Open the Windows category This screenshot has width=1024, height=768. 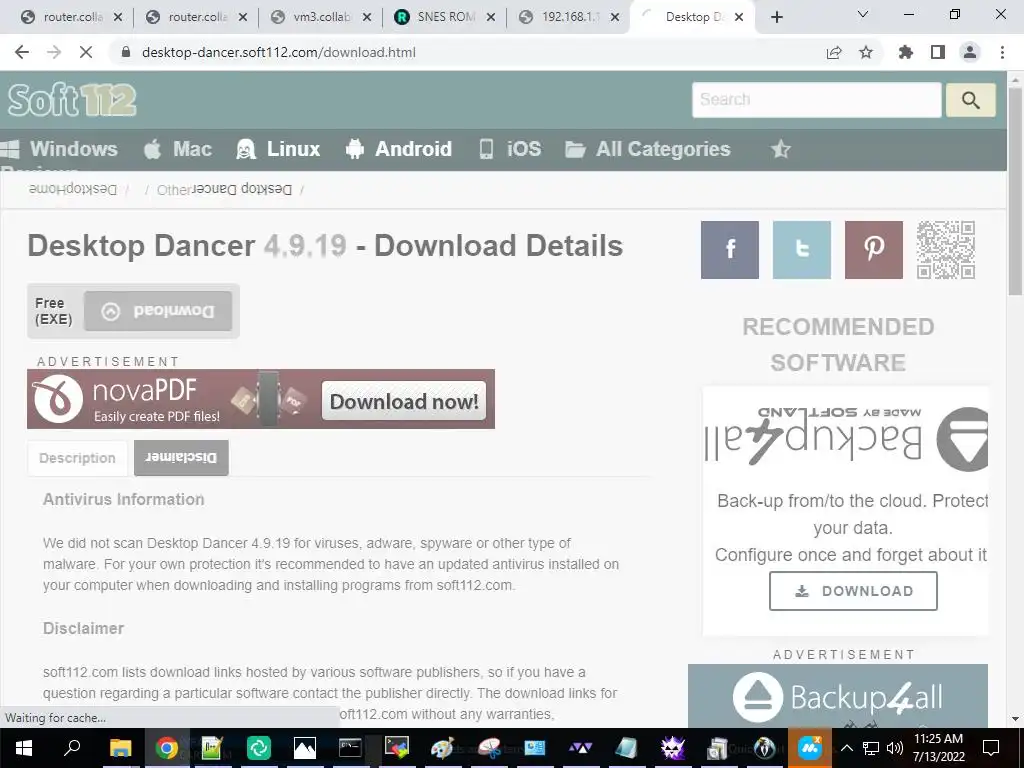60,149
